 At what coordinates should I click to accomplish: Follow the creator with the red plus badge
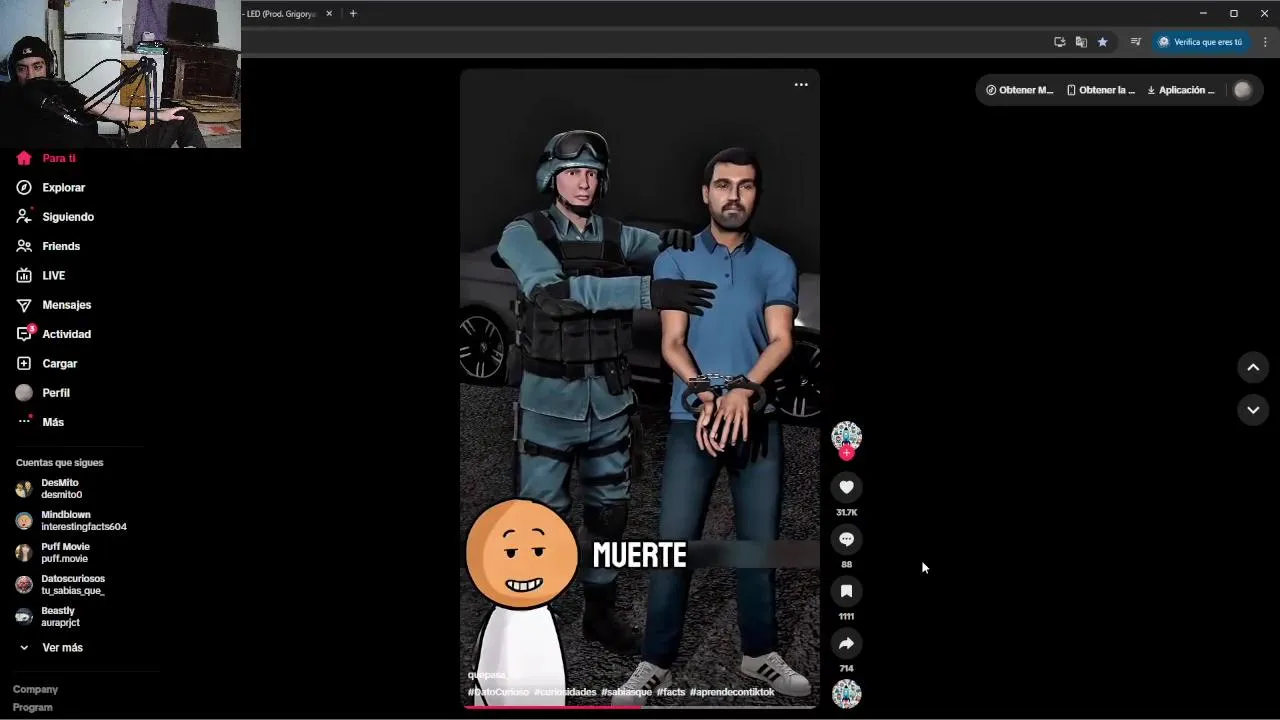846,453
